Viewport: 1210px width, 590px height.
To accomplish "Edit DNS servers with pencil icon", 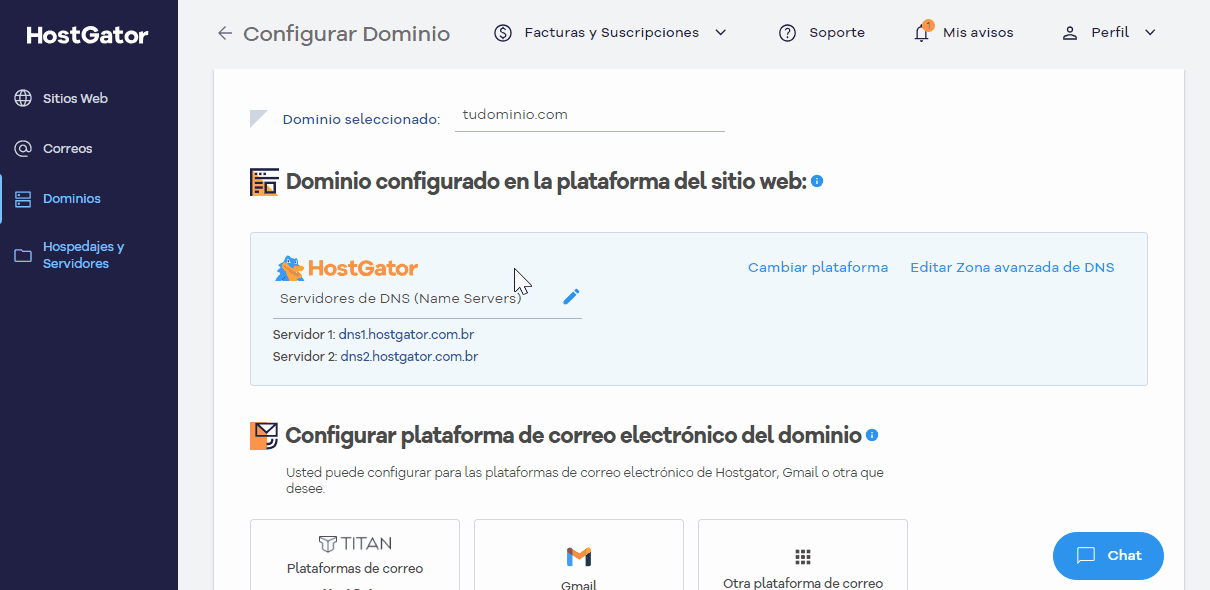I will pyautogui.click(x=571, y=297).
